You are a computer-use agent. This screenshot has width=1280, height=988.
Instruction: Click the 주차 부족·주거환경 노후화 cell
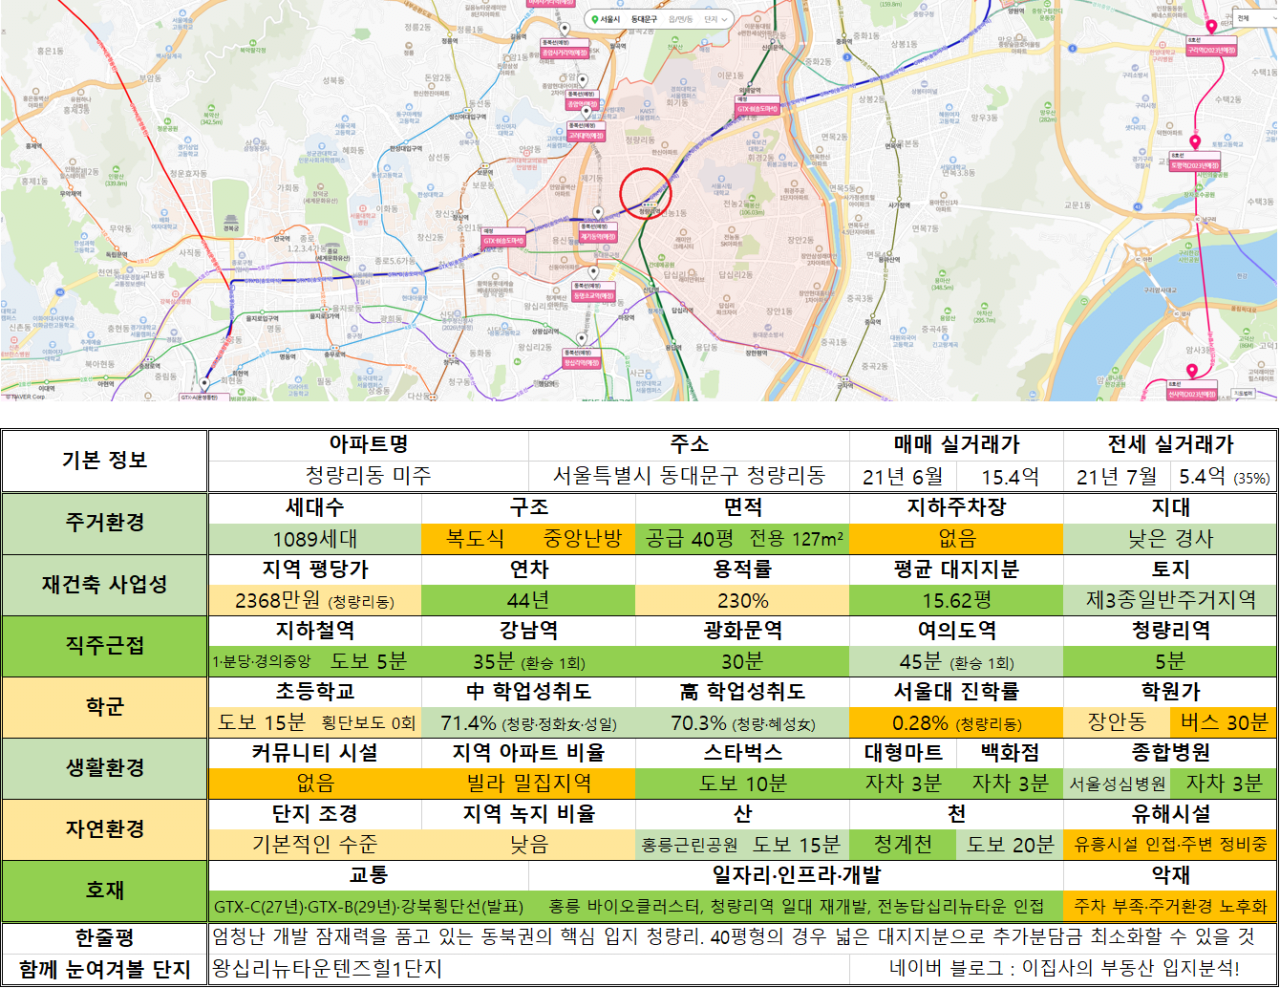point(1171,907)
